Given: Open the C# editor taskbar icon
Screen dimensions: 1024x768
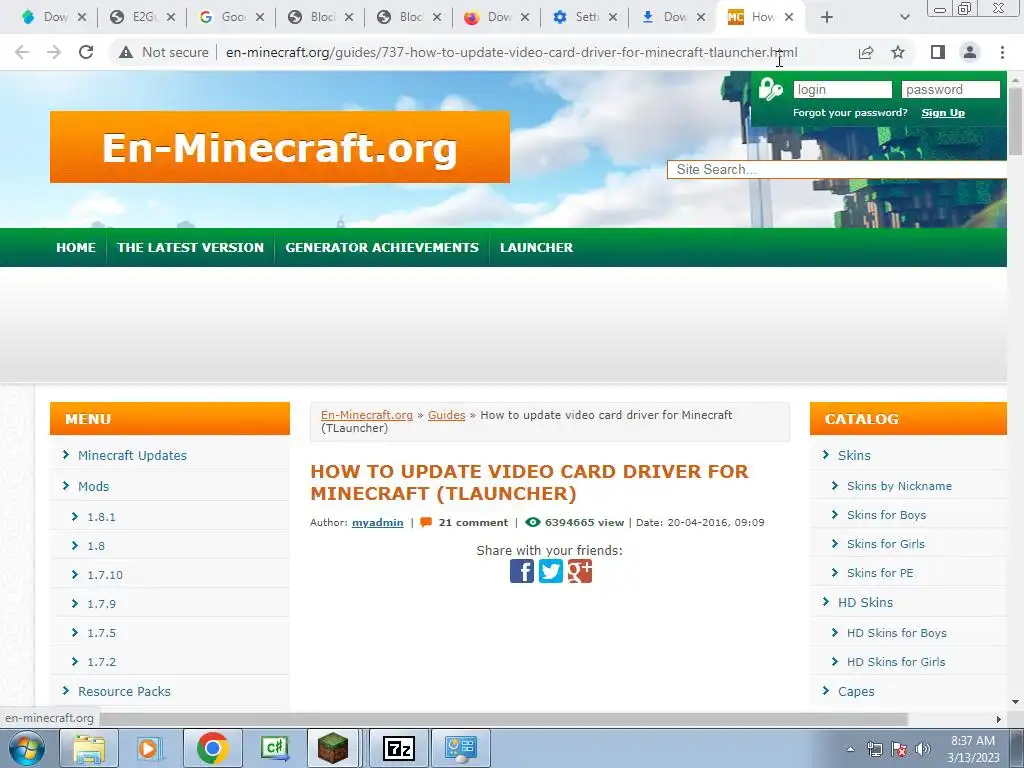Looking at the screenshot, I should [x=274, y=748].
